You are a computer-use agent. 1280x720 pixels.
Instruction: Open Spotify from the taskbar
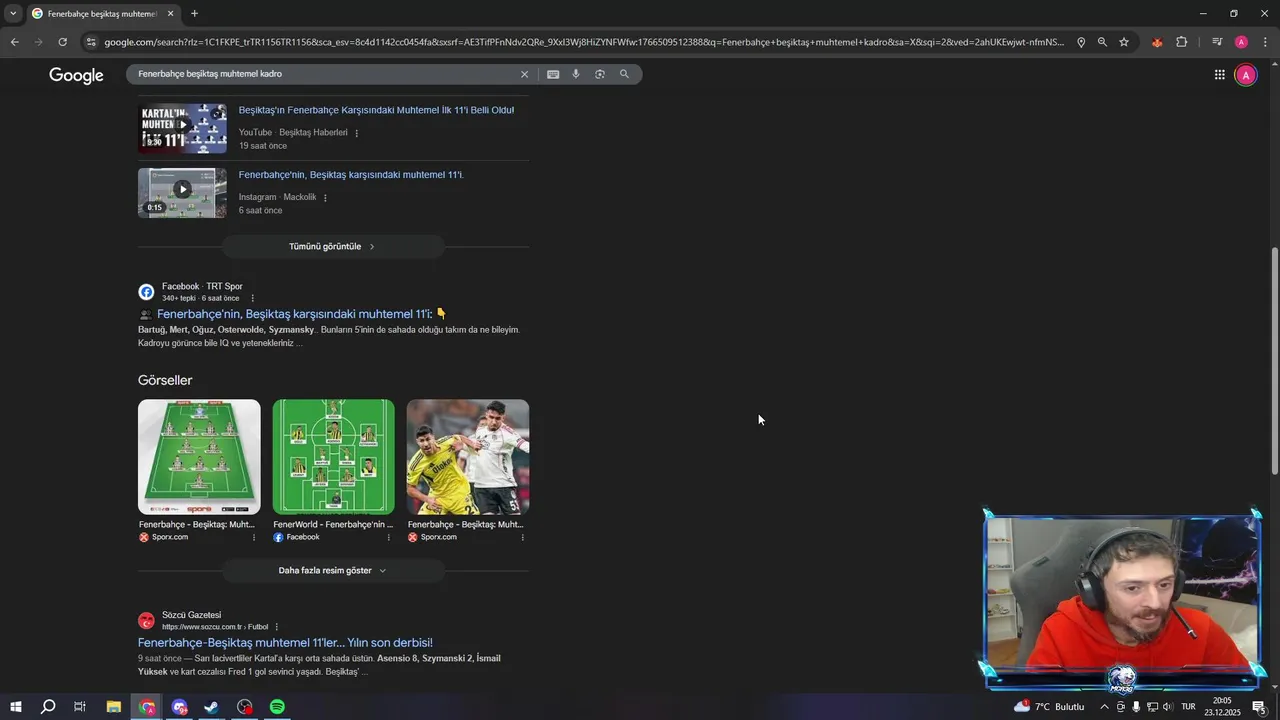[277, 707]
